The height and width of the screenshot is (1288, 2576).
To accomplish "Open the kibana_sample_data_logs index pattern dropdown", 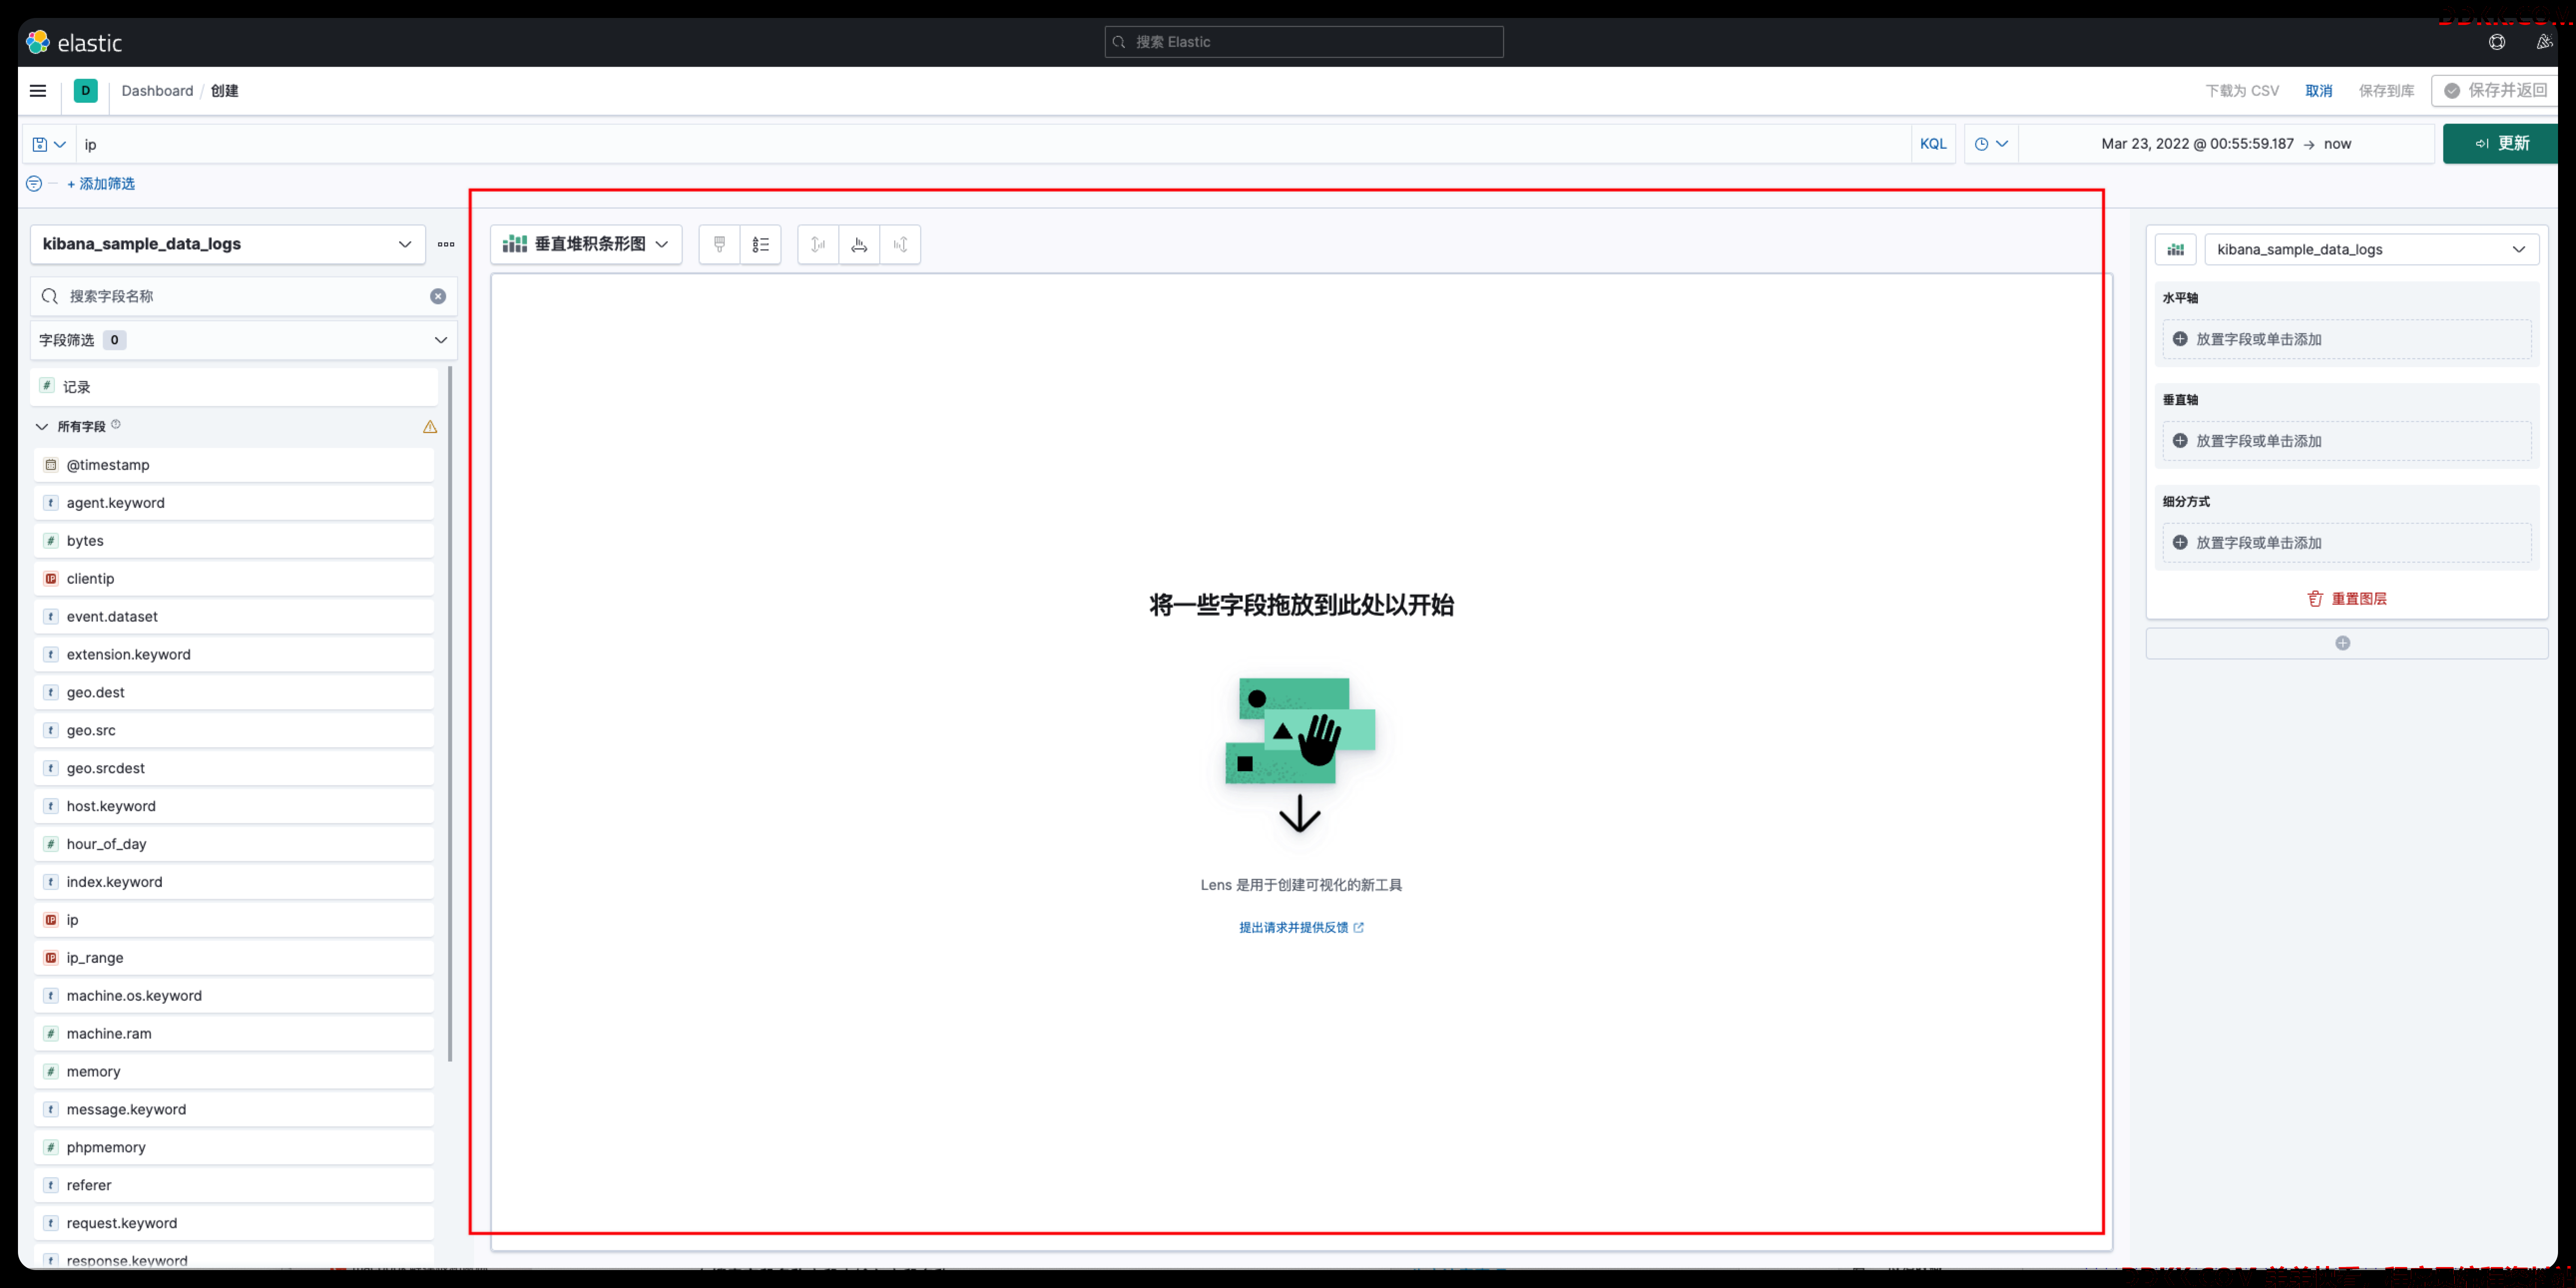I will (228, 244).
